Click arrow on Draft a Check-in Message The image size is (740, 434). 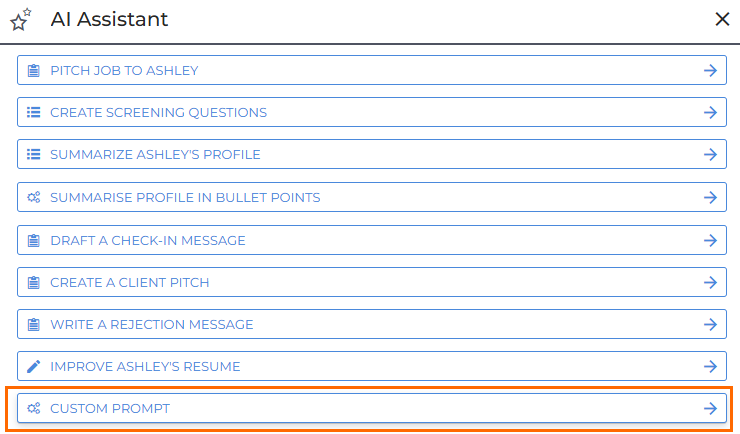point(710,240)
